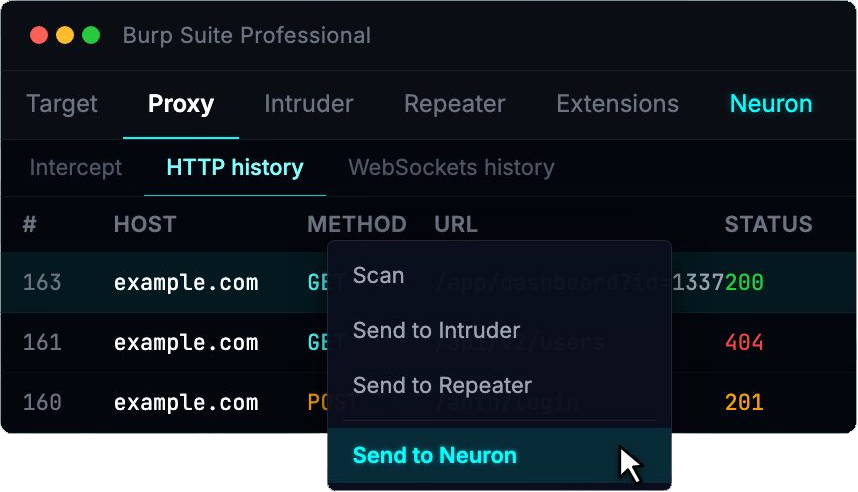Sort by the STATUS column header

[x=768, y=224]
